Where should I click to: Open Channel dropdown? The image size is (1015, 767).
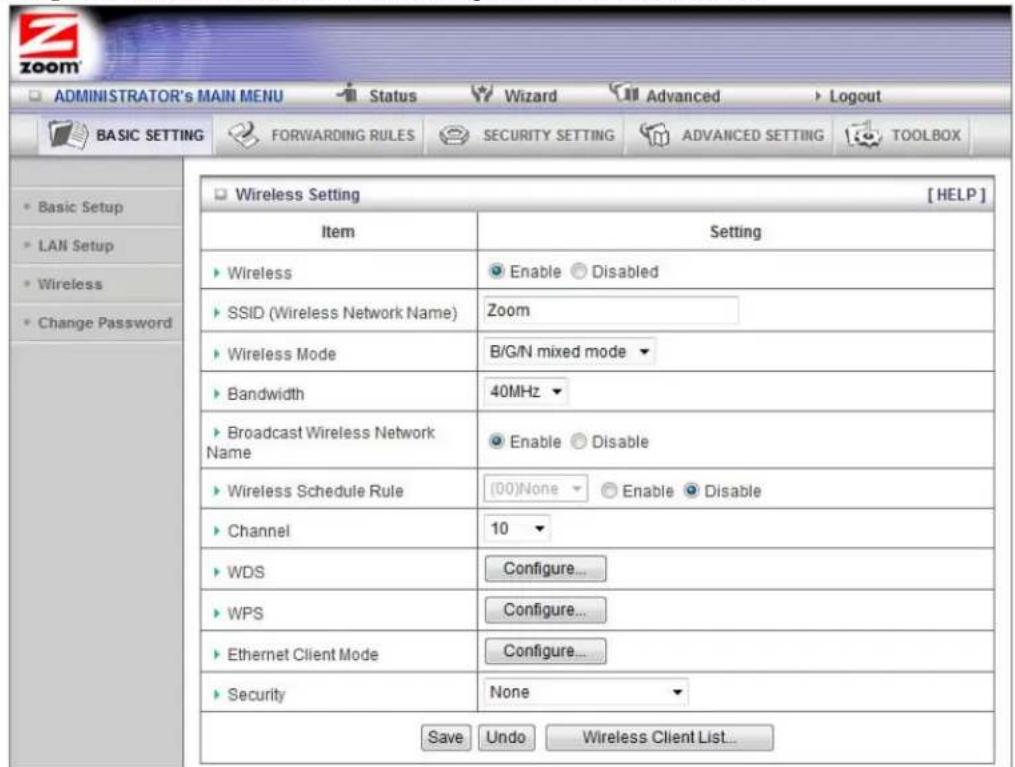(x=517, y=529)
